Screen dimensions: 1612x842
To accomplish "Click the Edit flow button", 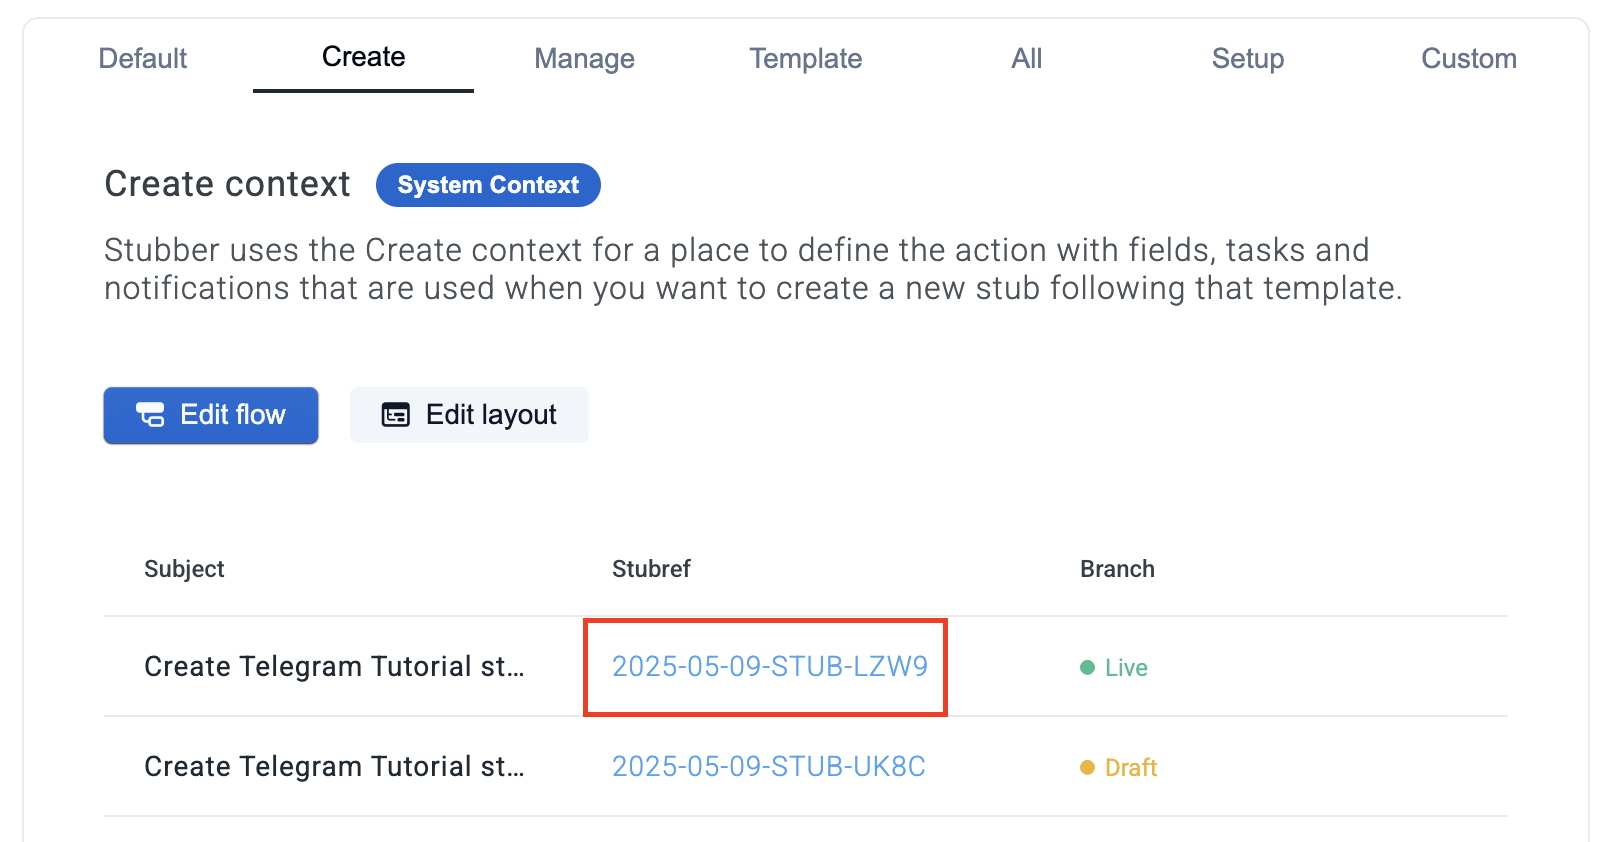I will coord(211,415).
